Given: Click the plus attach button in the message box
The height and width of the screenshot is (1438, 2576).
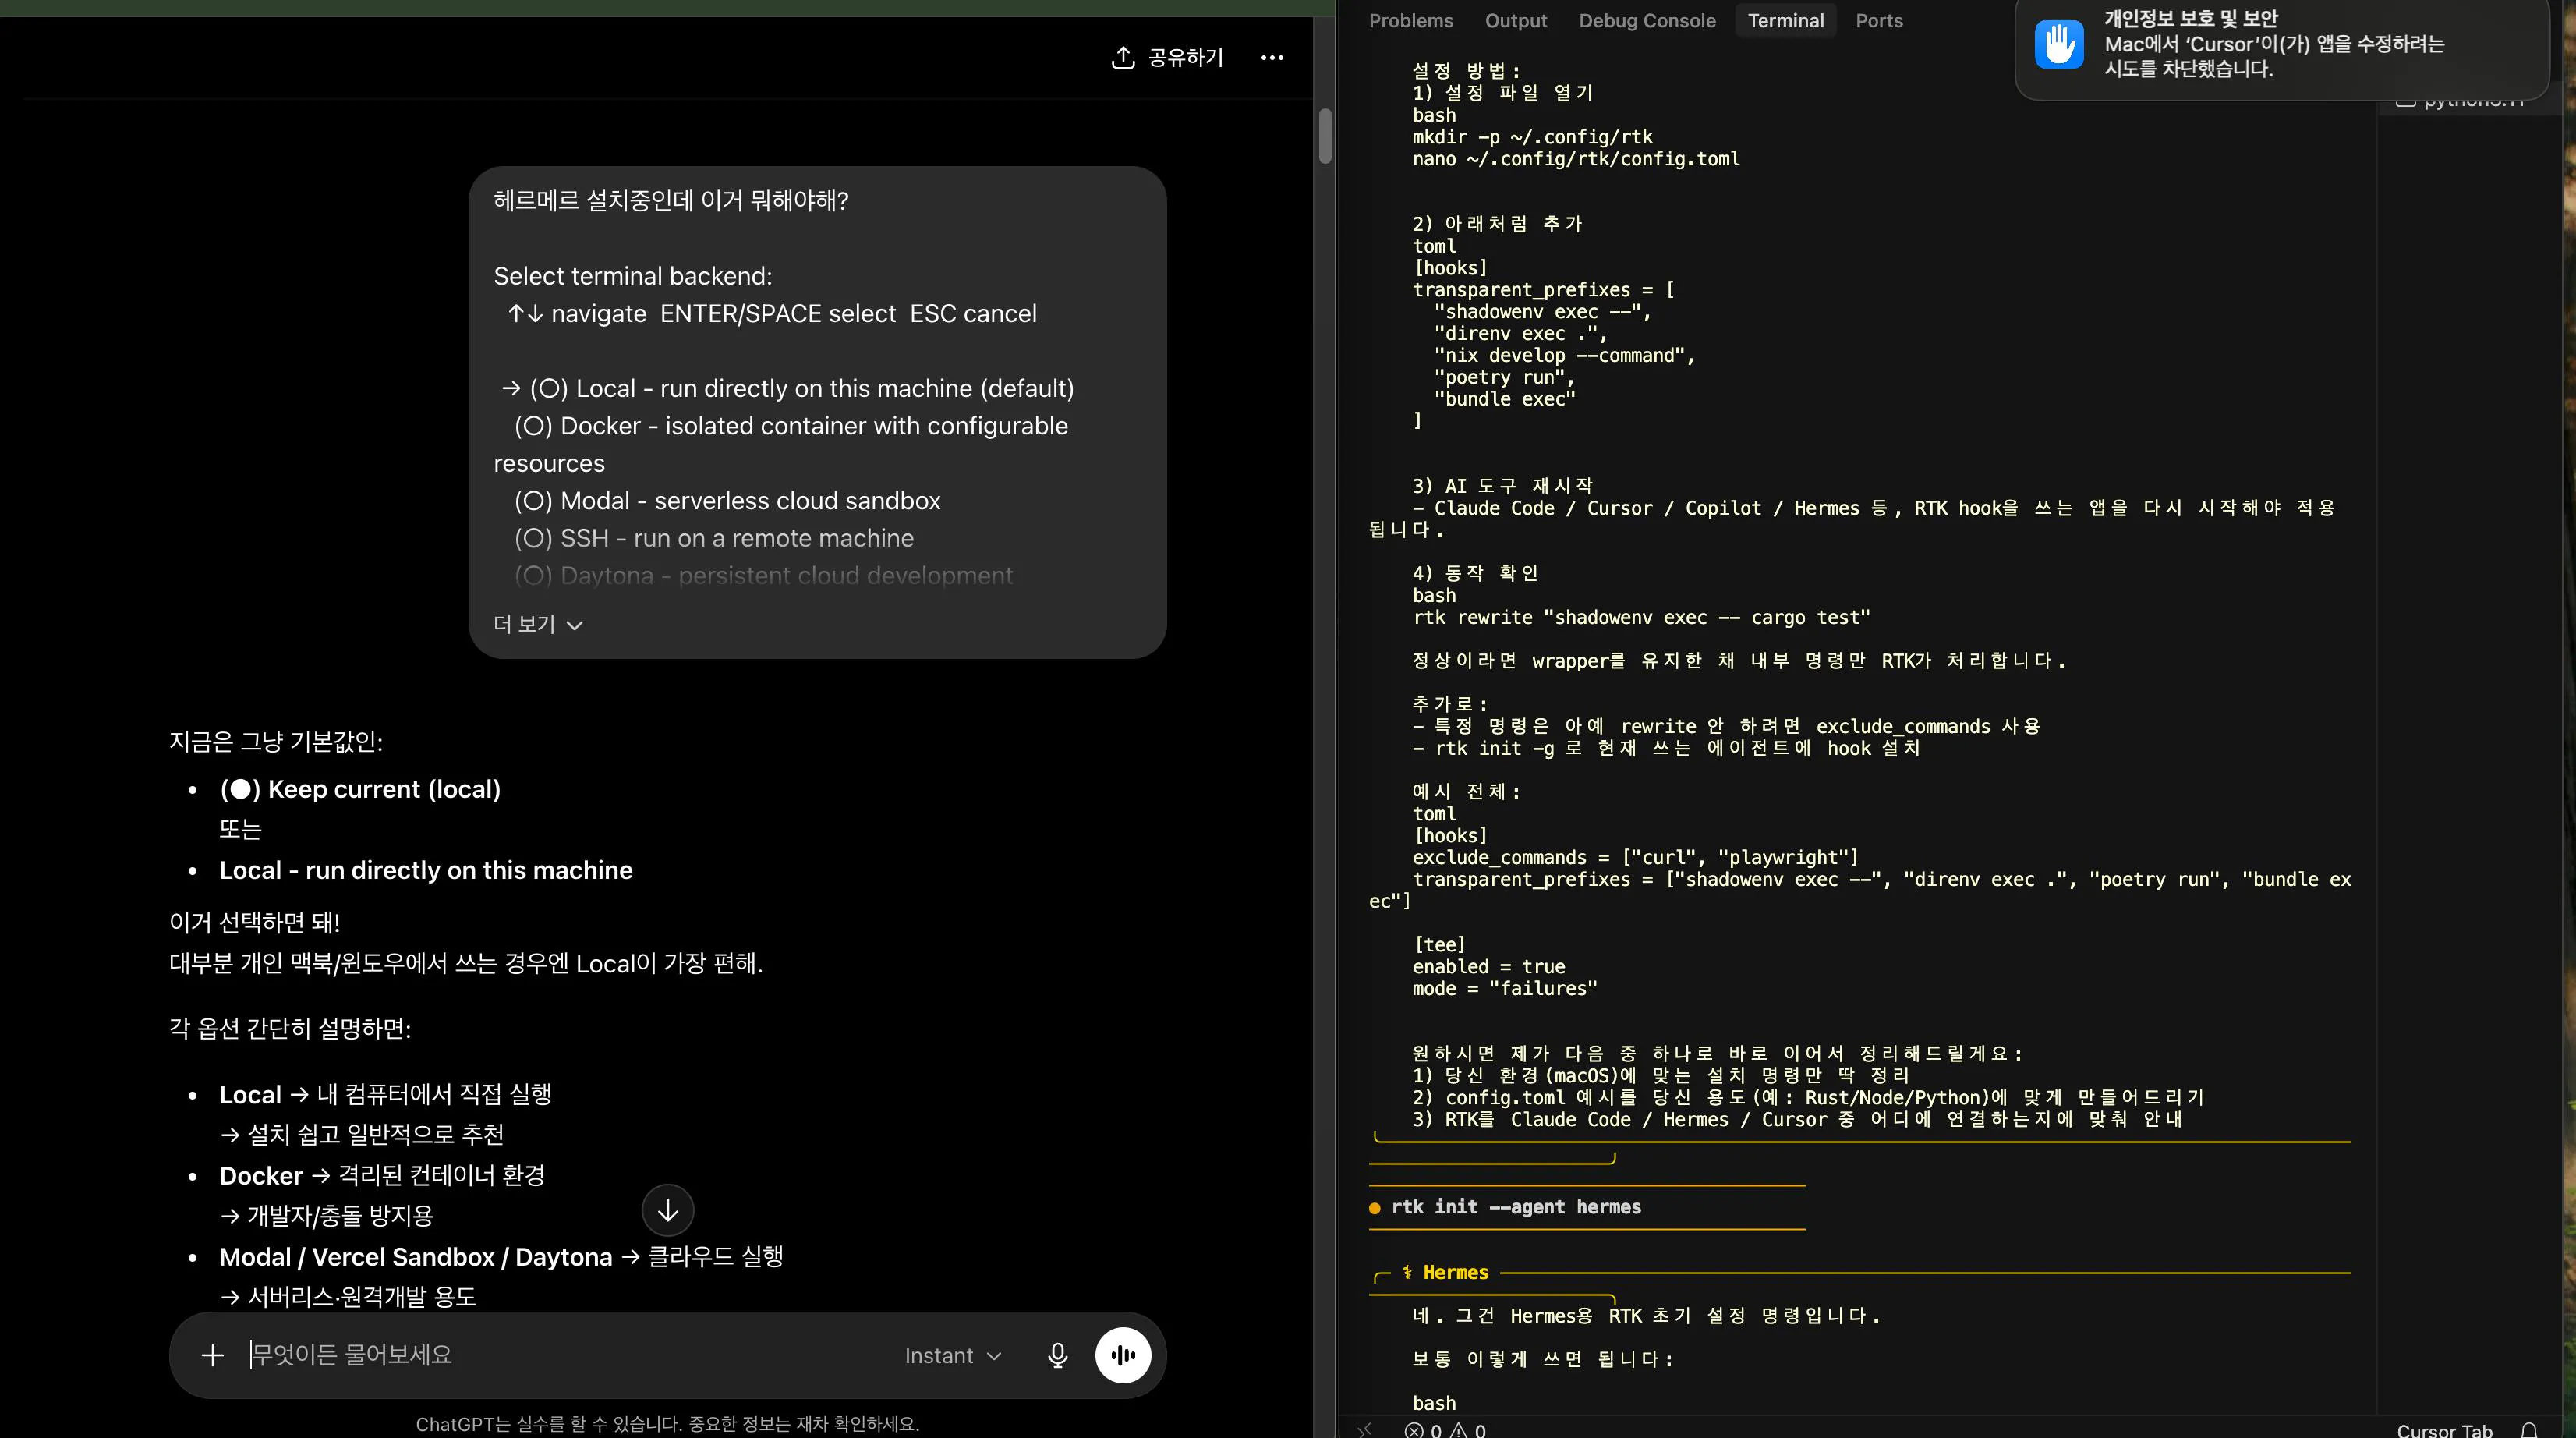Looking at the screenshot, I should pos(212,1355).
